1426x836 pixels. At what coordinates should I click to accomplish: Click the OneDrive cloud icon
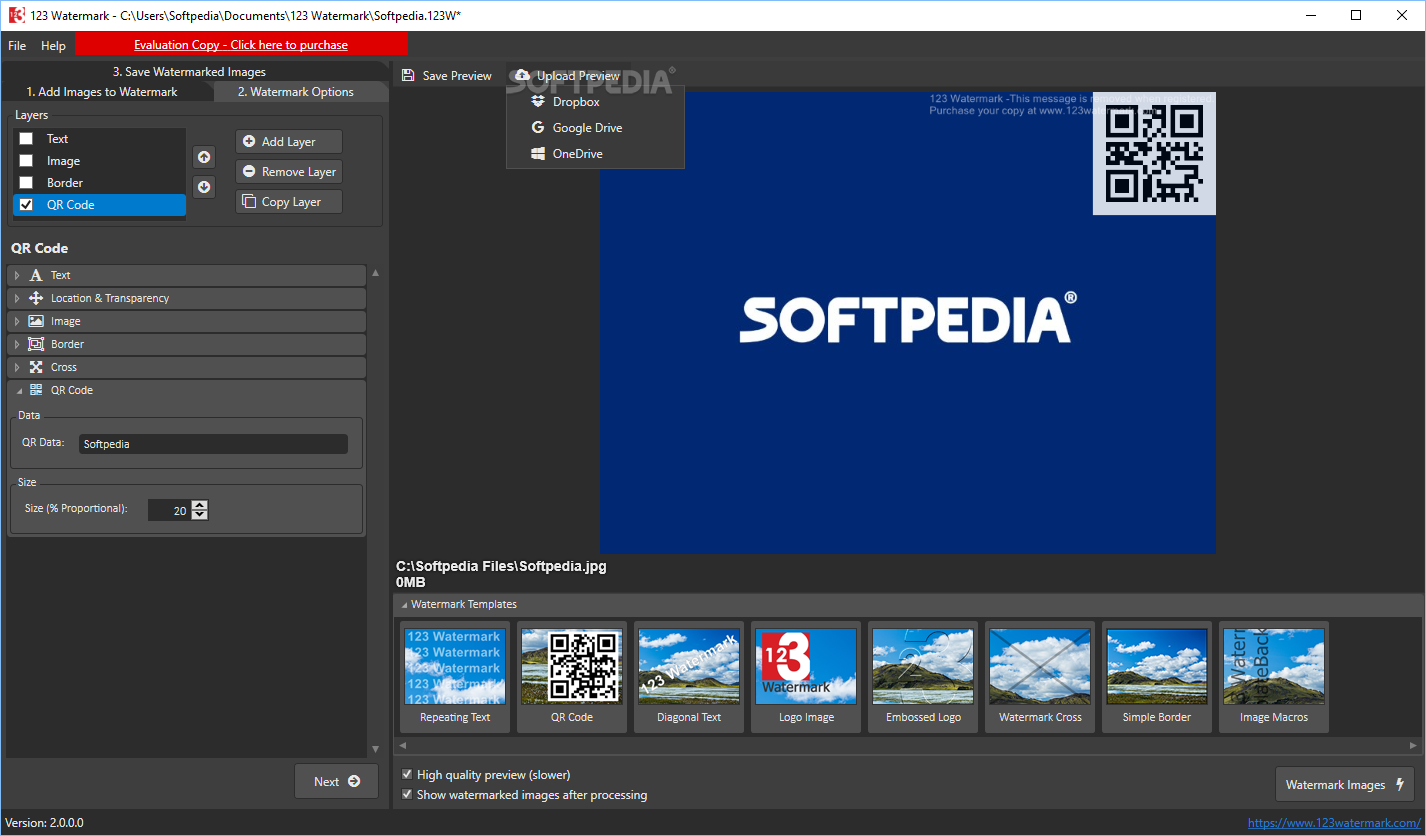coord(538,153)
